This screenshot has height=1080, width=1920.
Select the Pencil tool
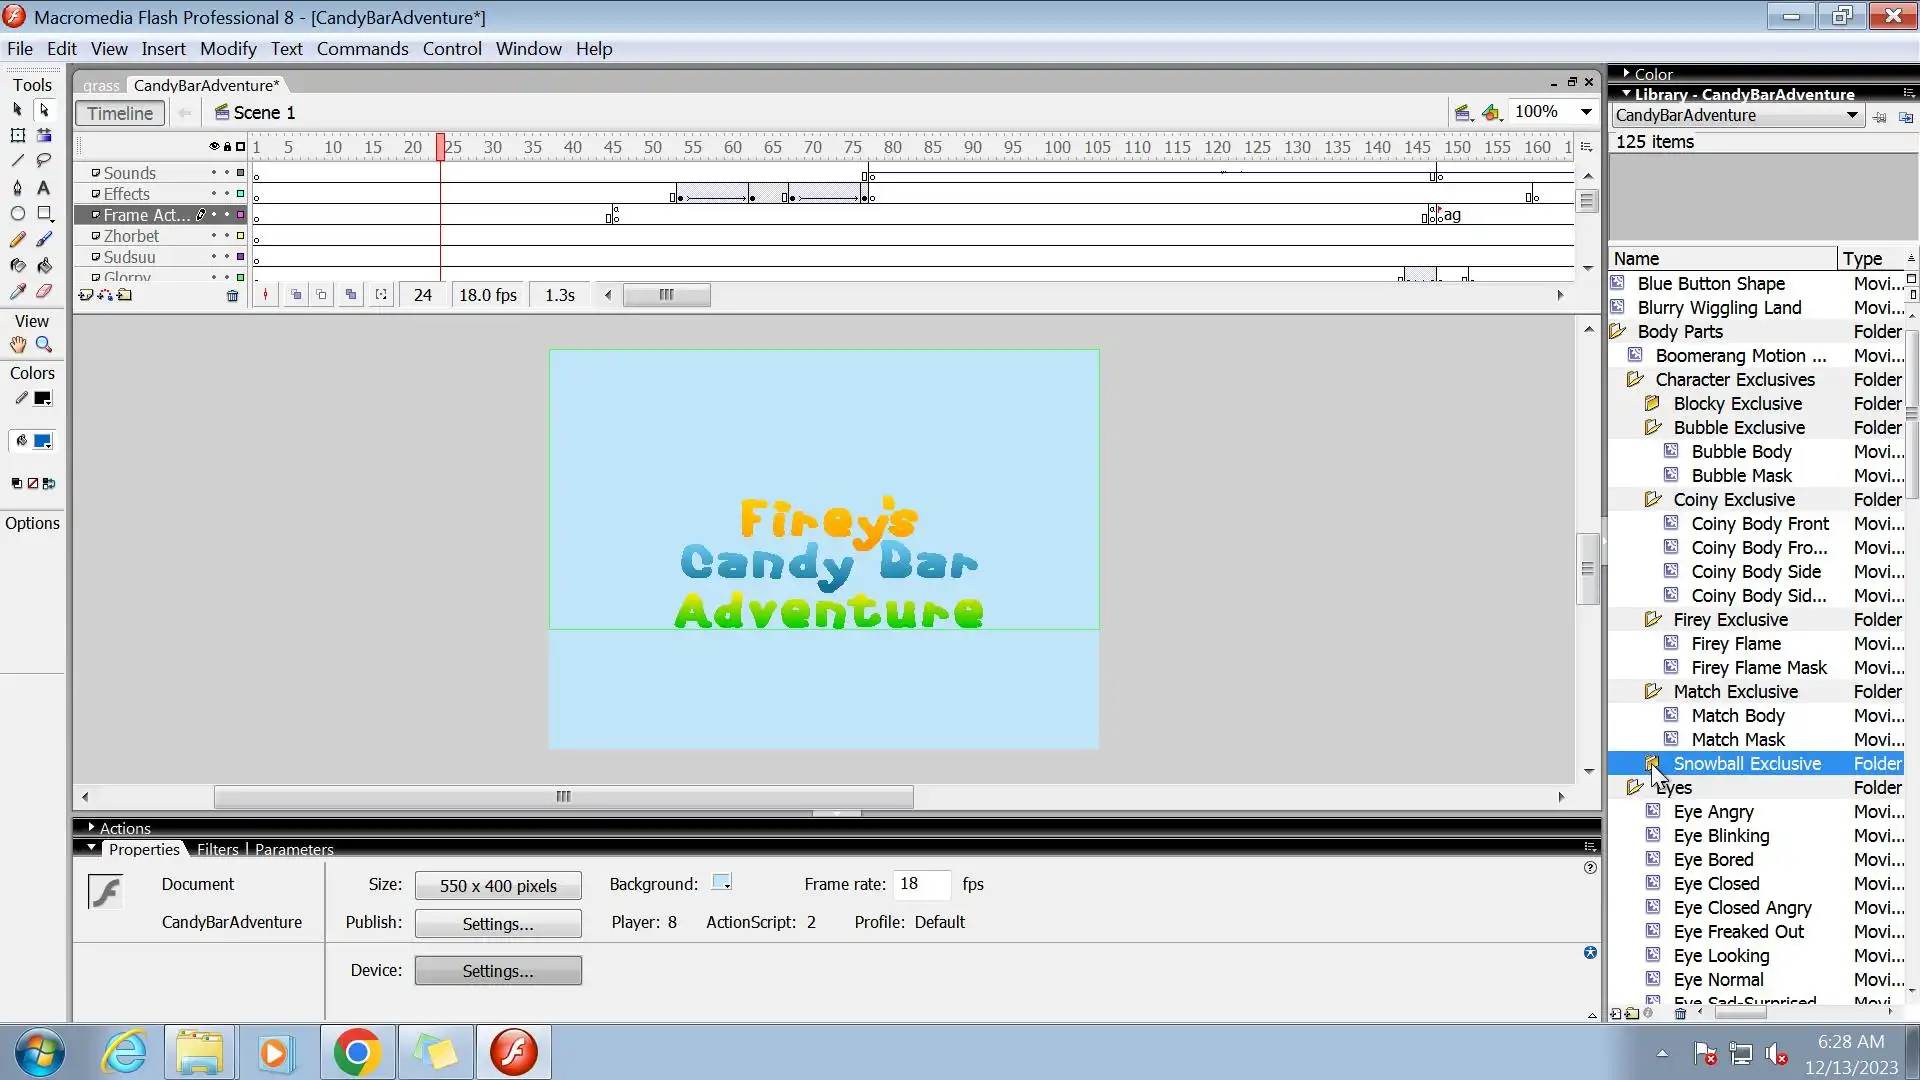point(17,240)
